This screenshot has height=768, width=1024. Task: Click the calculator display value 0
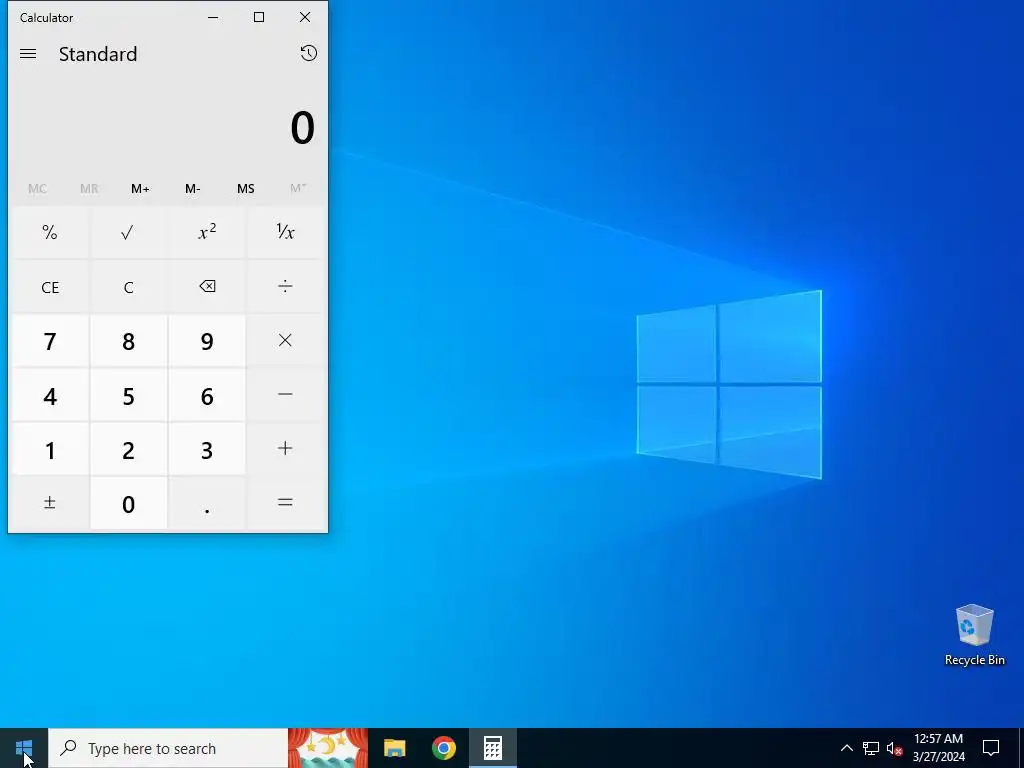pos(302,127)
